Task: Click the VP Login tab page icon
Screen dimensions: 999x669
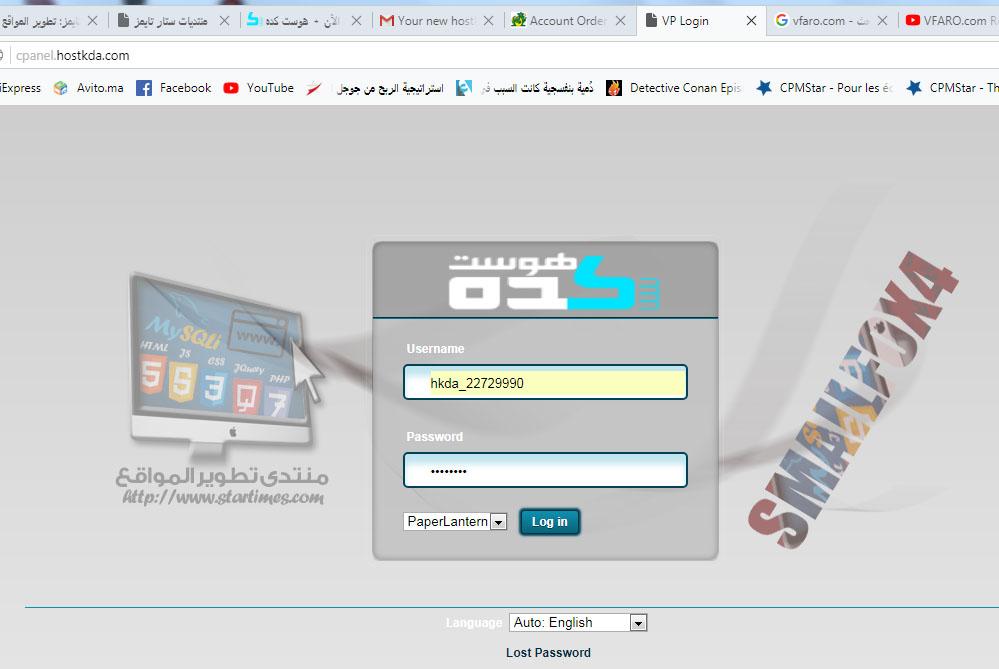Action: (x=651, y=20)
